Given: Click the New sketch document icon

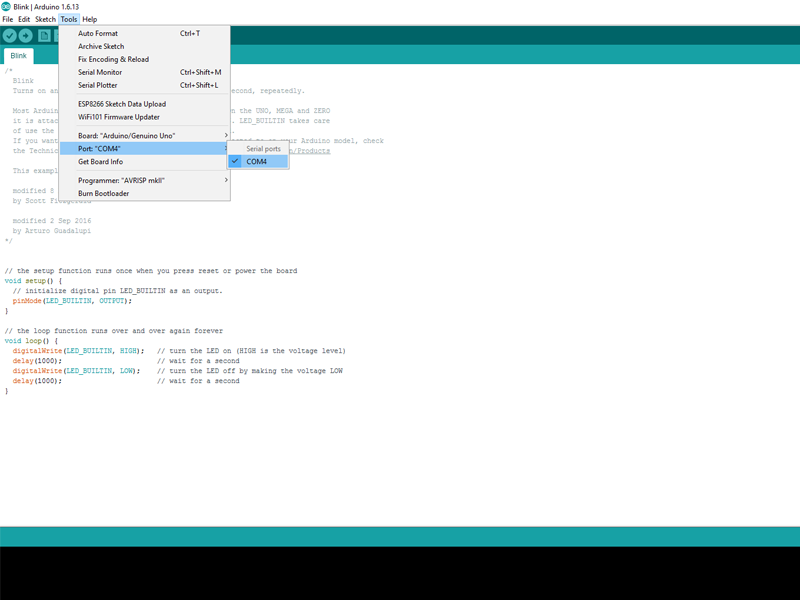Looking at the screenshot, I should pos(44,36).
